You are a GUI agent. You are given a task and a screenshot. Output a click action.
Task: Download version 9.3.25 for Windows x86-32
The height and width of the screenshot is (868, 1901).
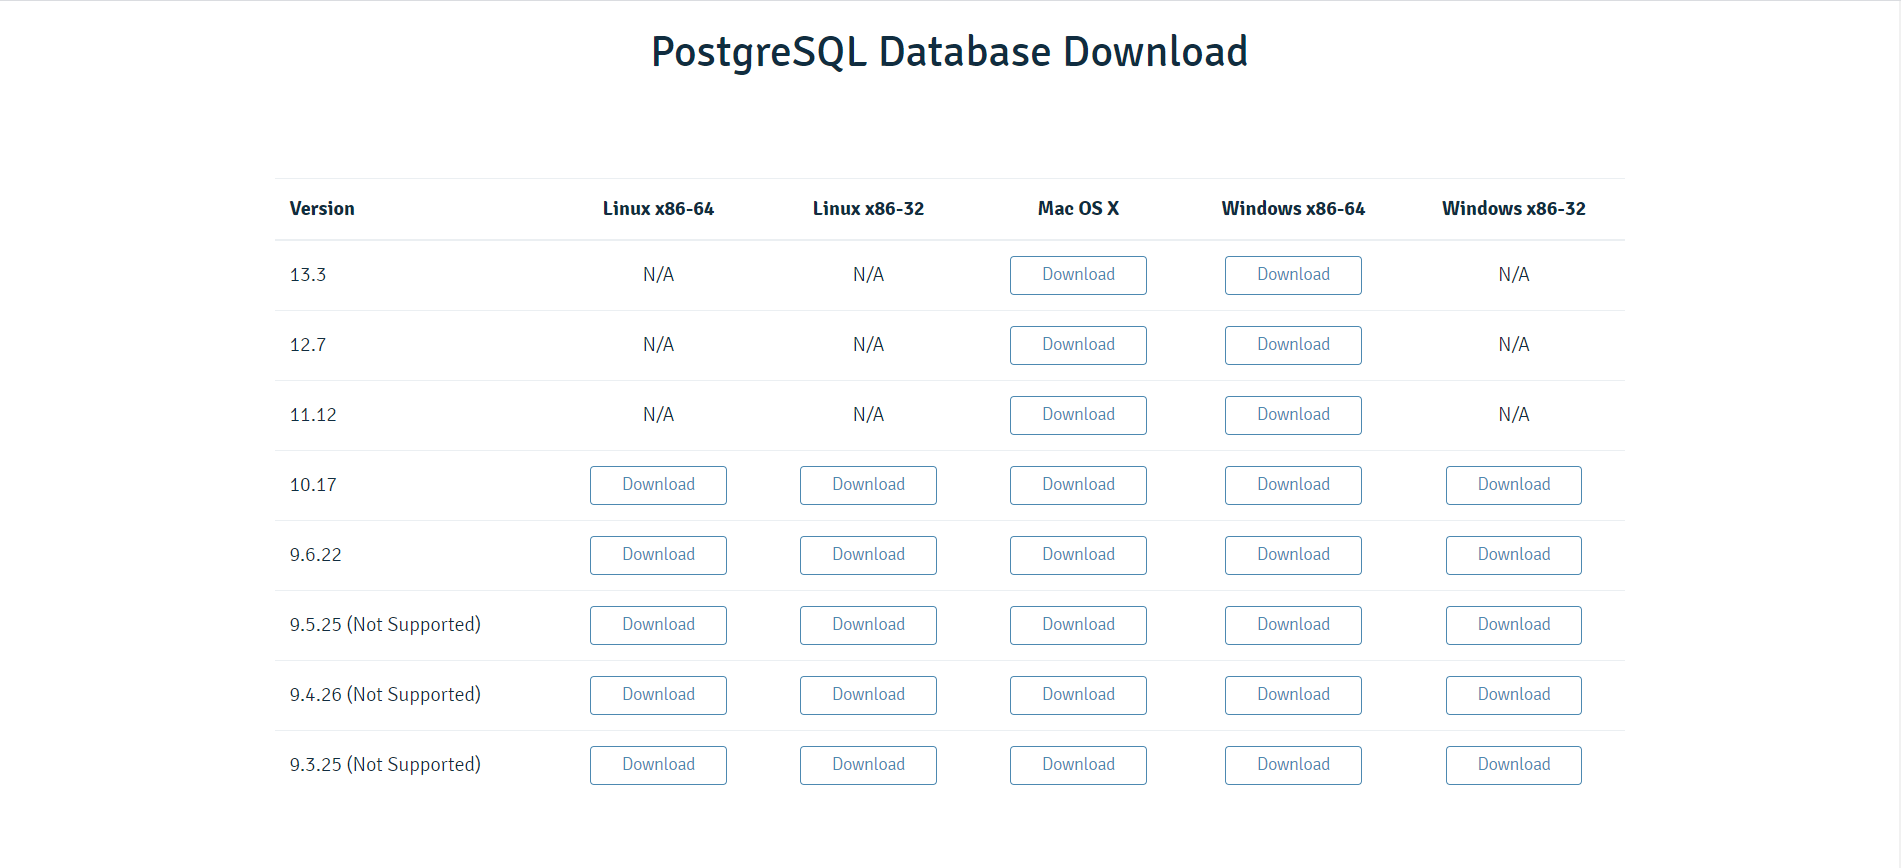pos(1514,765)
